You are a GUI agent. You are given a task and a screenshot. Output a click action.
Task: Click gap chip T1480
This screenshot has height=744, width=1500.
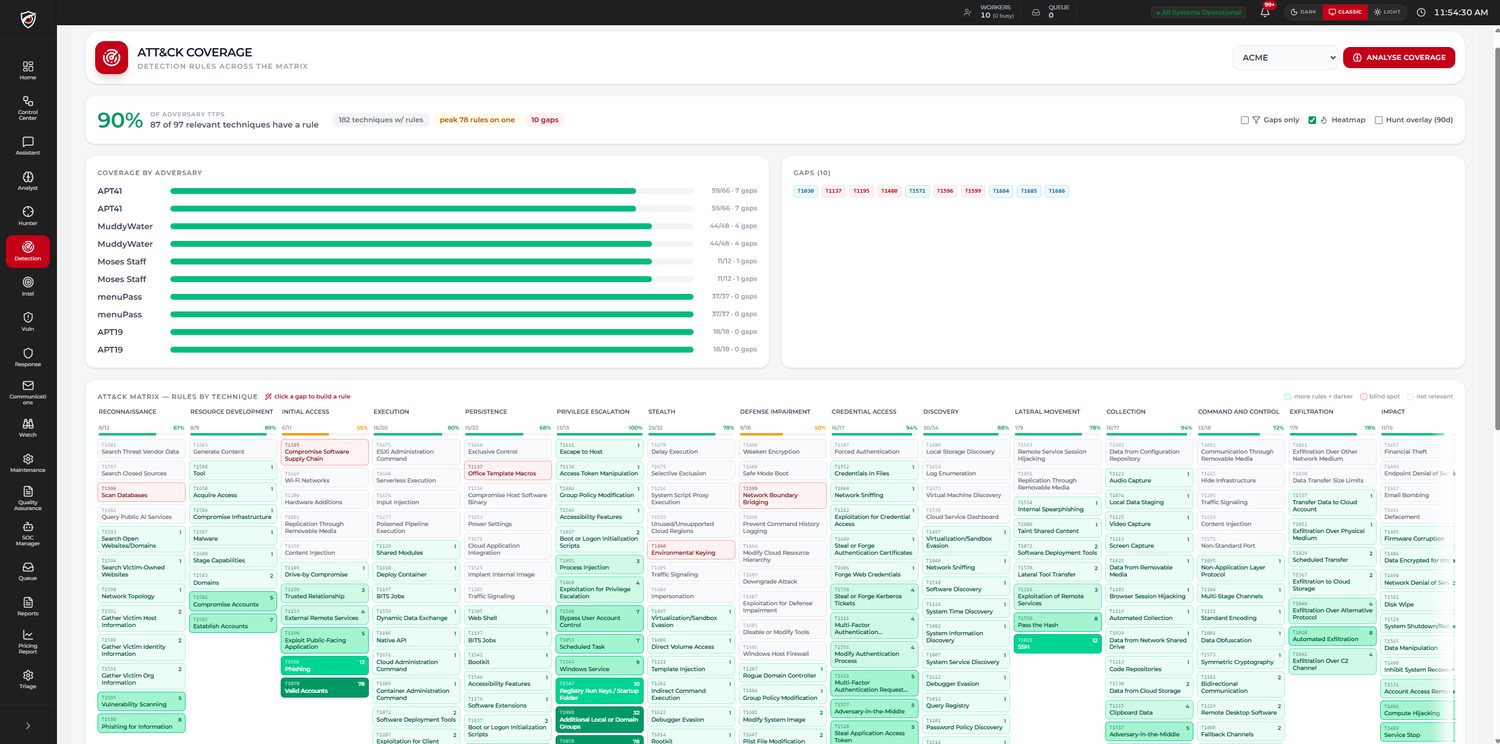point(889,190)
